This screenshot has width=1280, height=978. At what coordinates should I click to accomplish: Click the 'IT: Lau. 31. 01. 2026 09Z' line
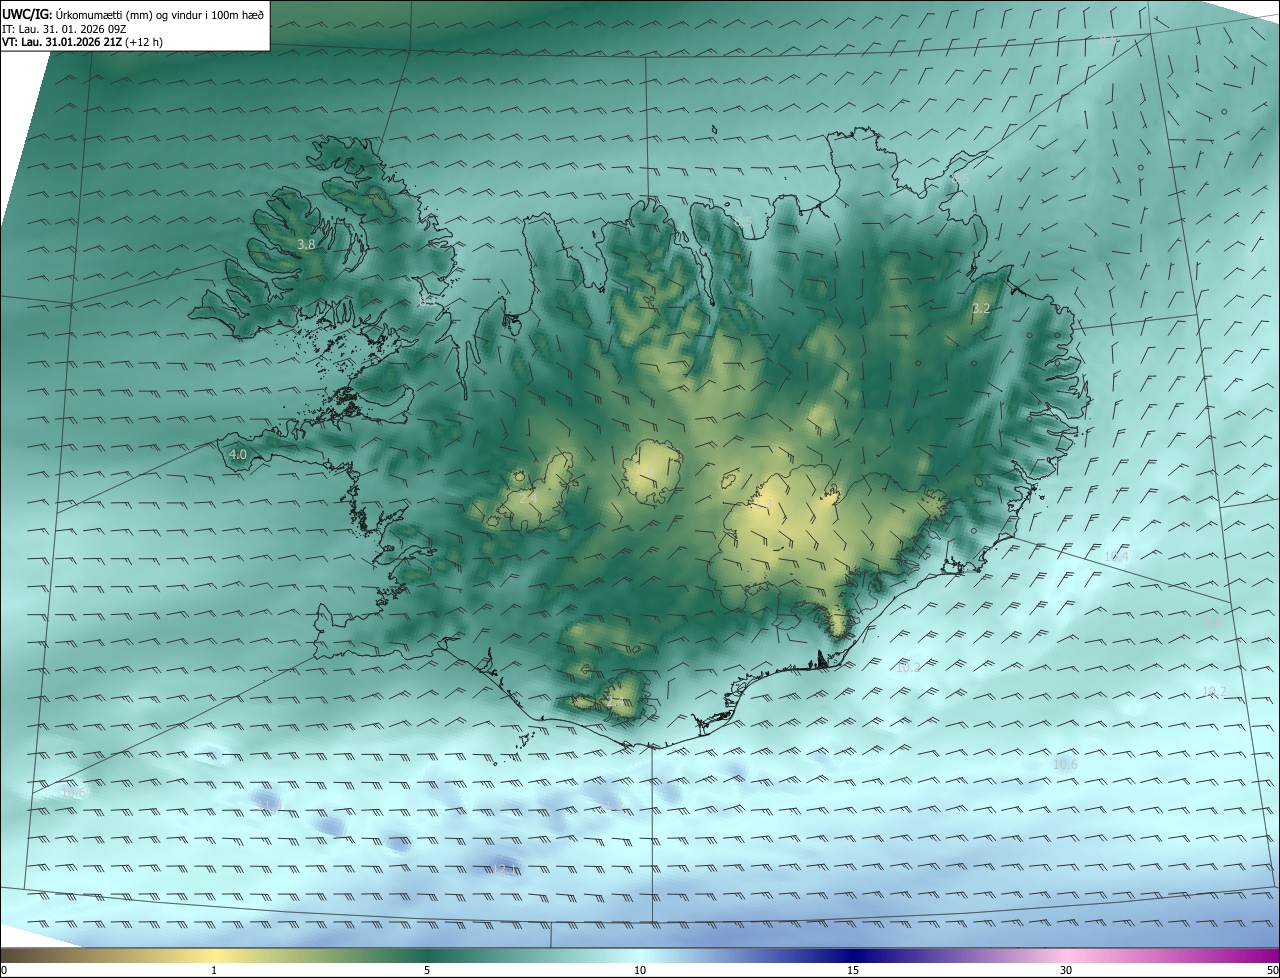coord(64,29)
